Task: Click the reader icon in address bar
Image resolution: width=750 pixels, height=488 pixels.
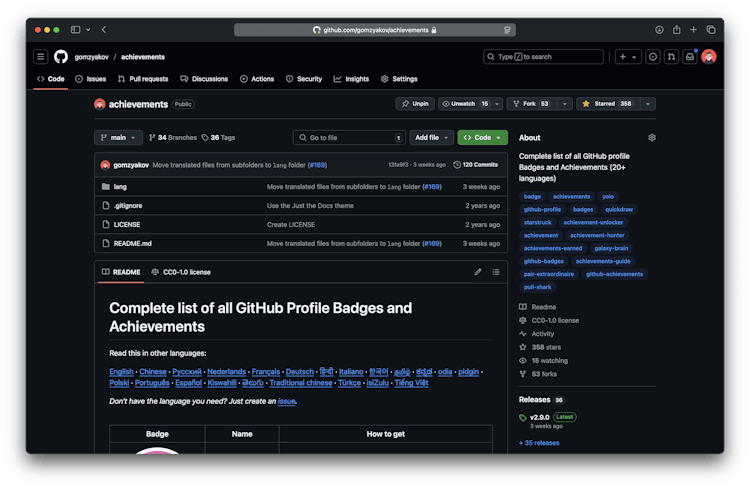Action: pos(507,30)
